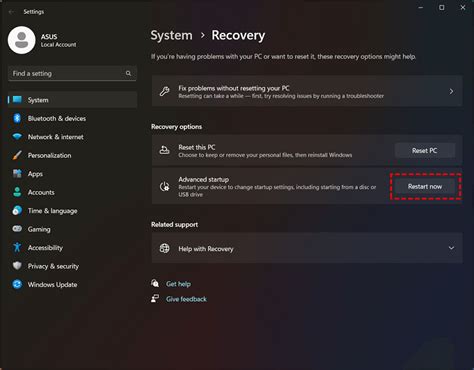Image resolution: width=474 pixels, height=370 pixels.
Task: Click the System monitor icon in sidebar
Action: pos(17,100)
